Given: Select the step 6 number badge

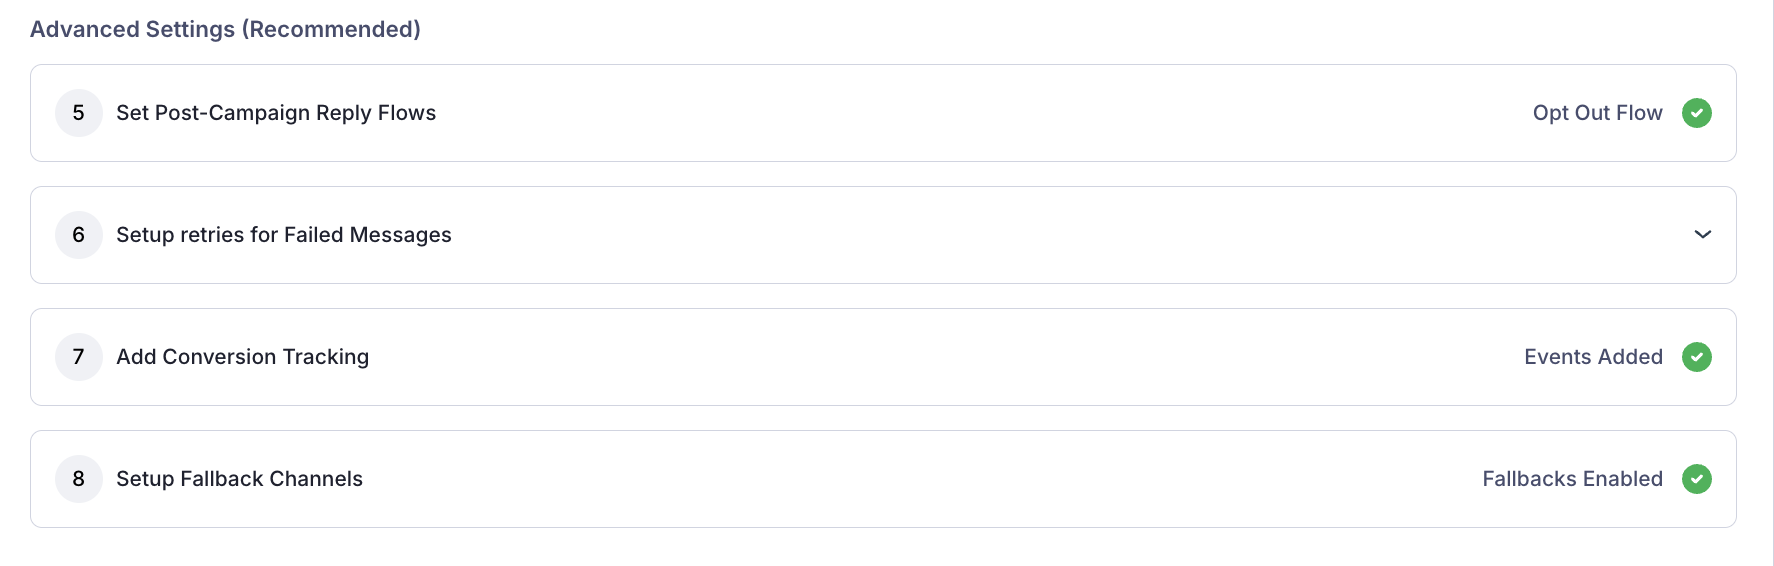Looking at the screenshot, I should tap(79, 235).
